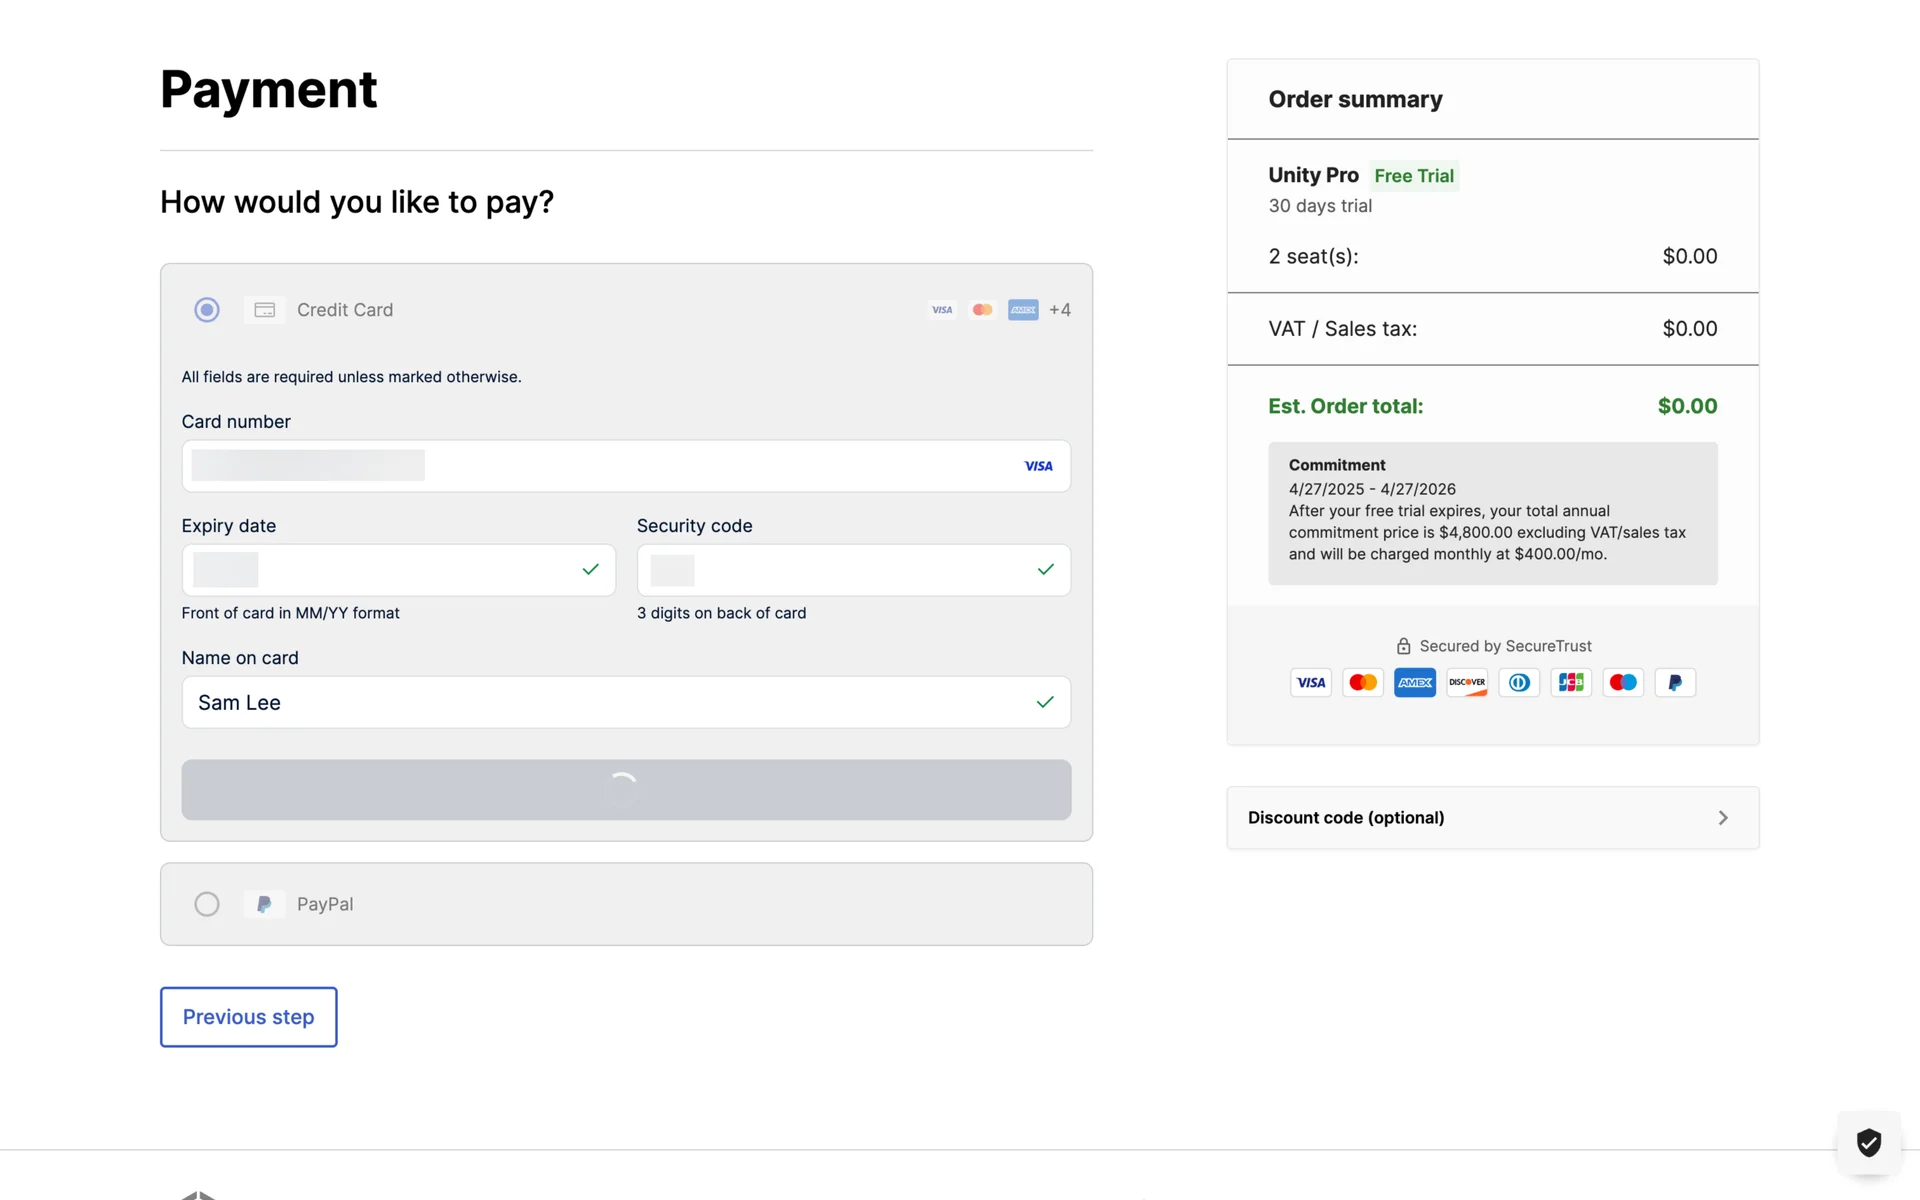Select the Credit Card radio button
Screen dimensions: 1920x1200
click(207, 310)
